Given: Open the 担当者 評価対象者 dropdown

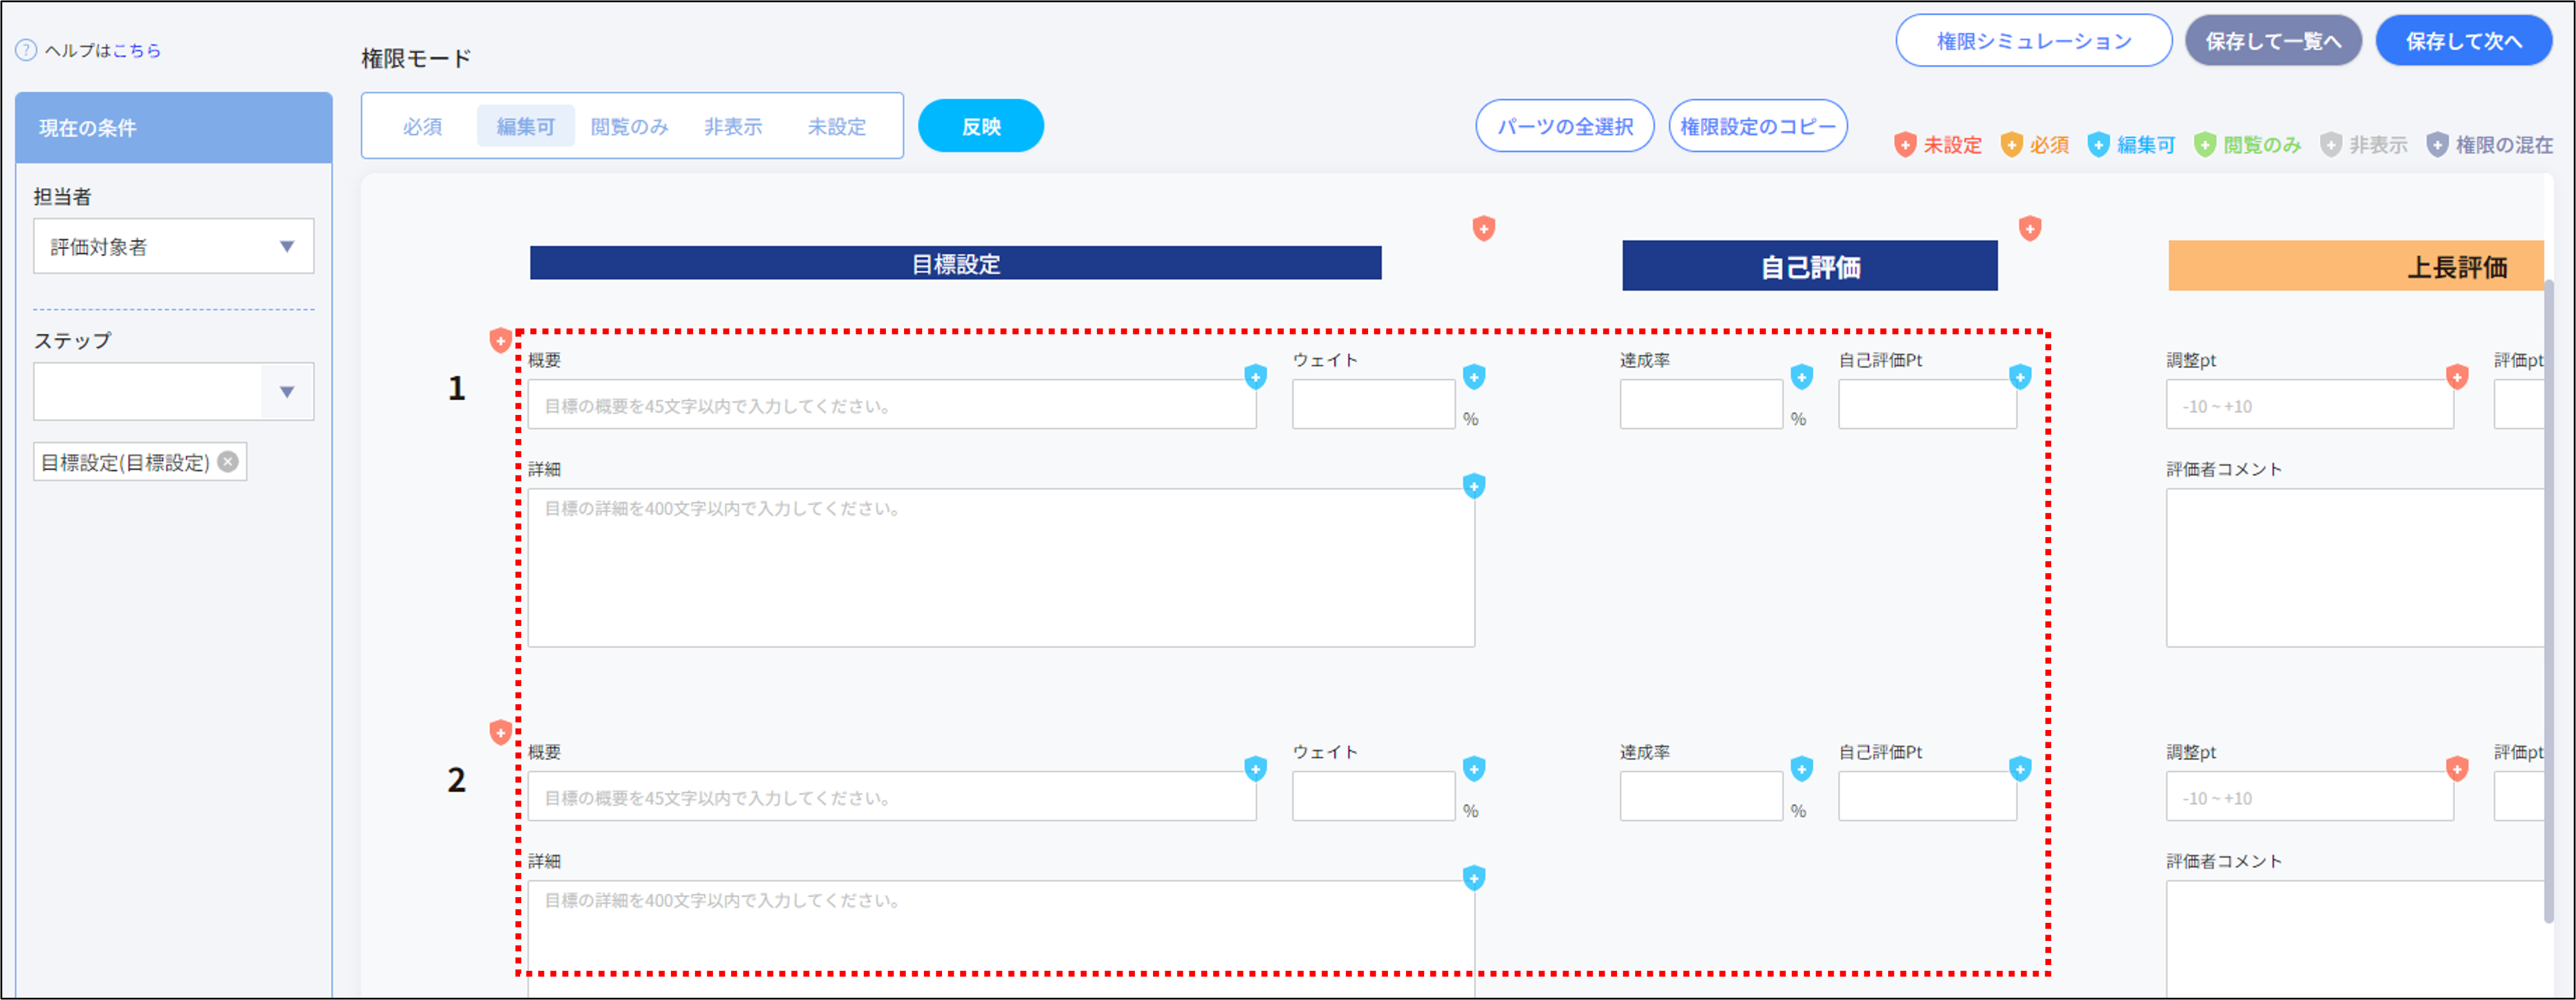Looking at the screenshot, I should click(x=173, y=246).
